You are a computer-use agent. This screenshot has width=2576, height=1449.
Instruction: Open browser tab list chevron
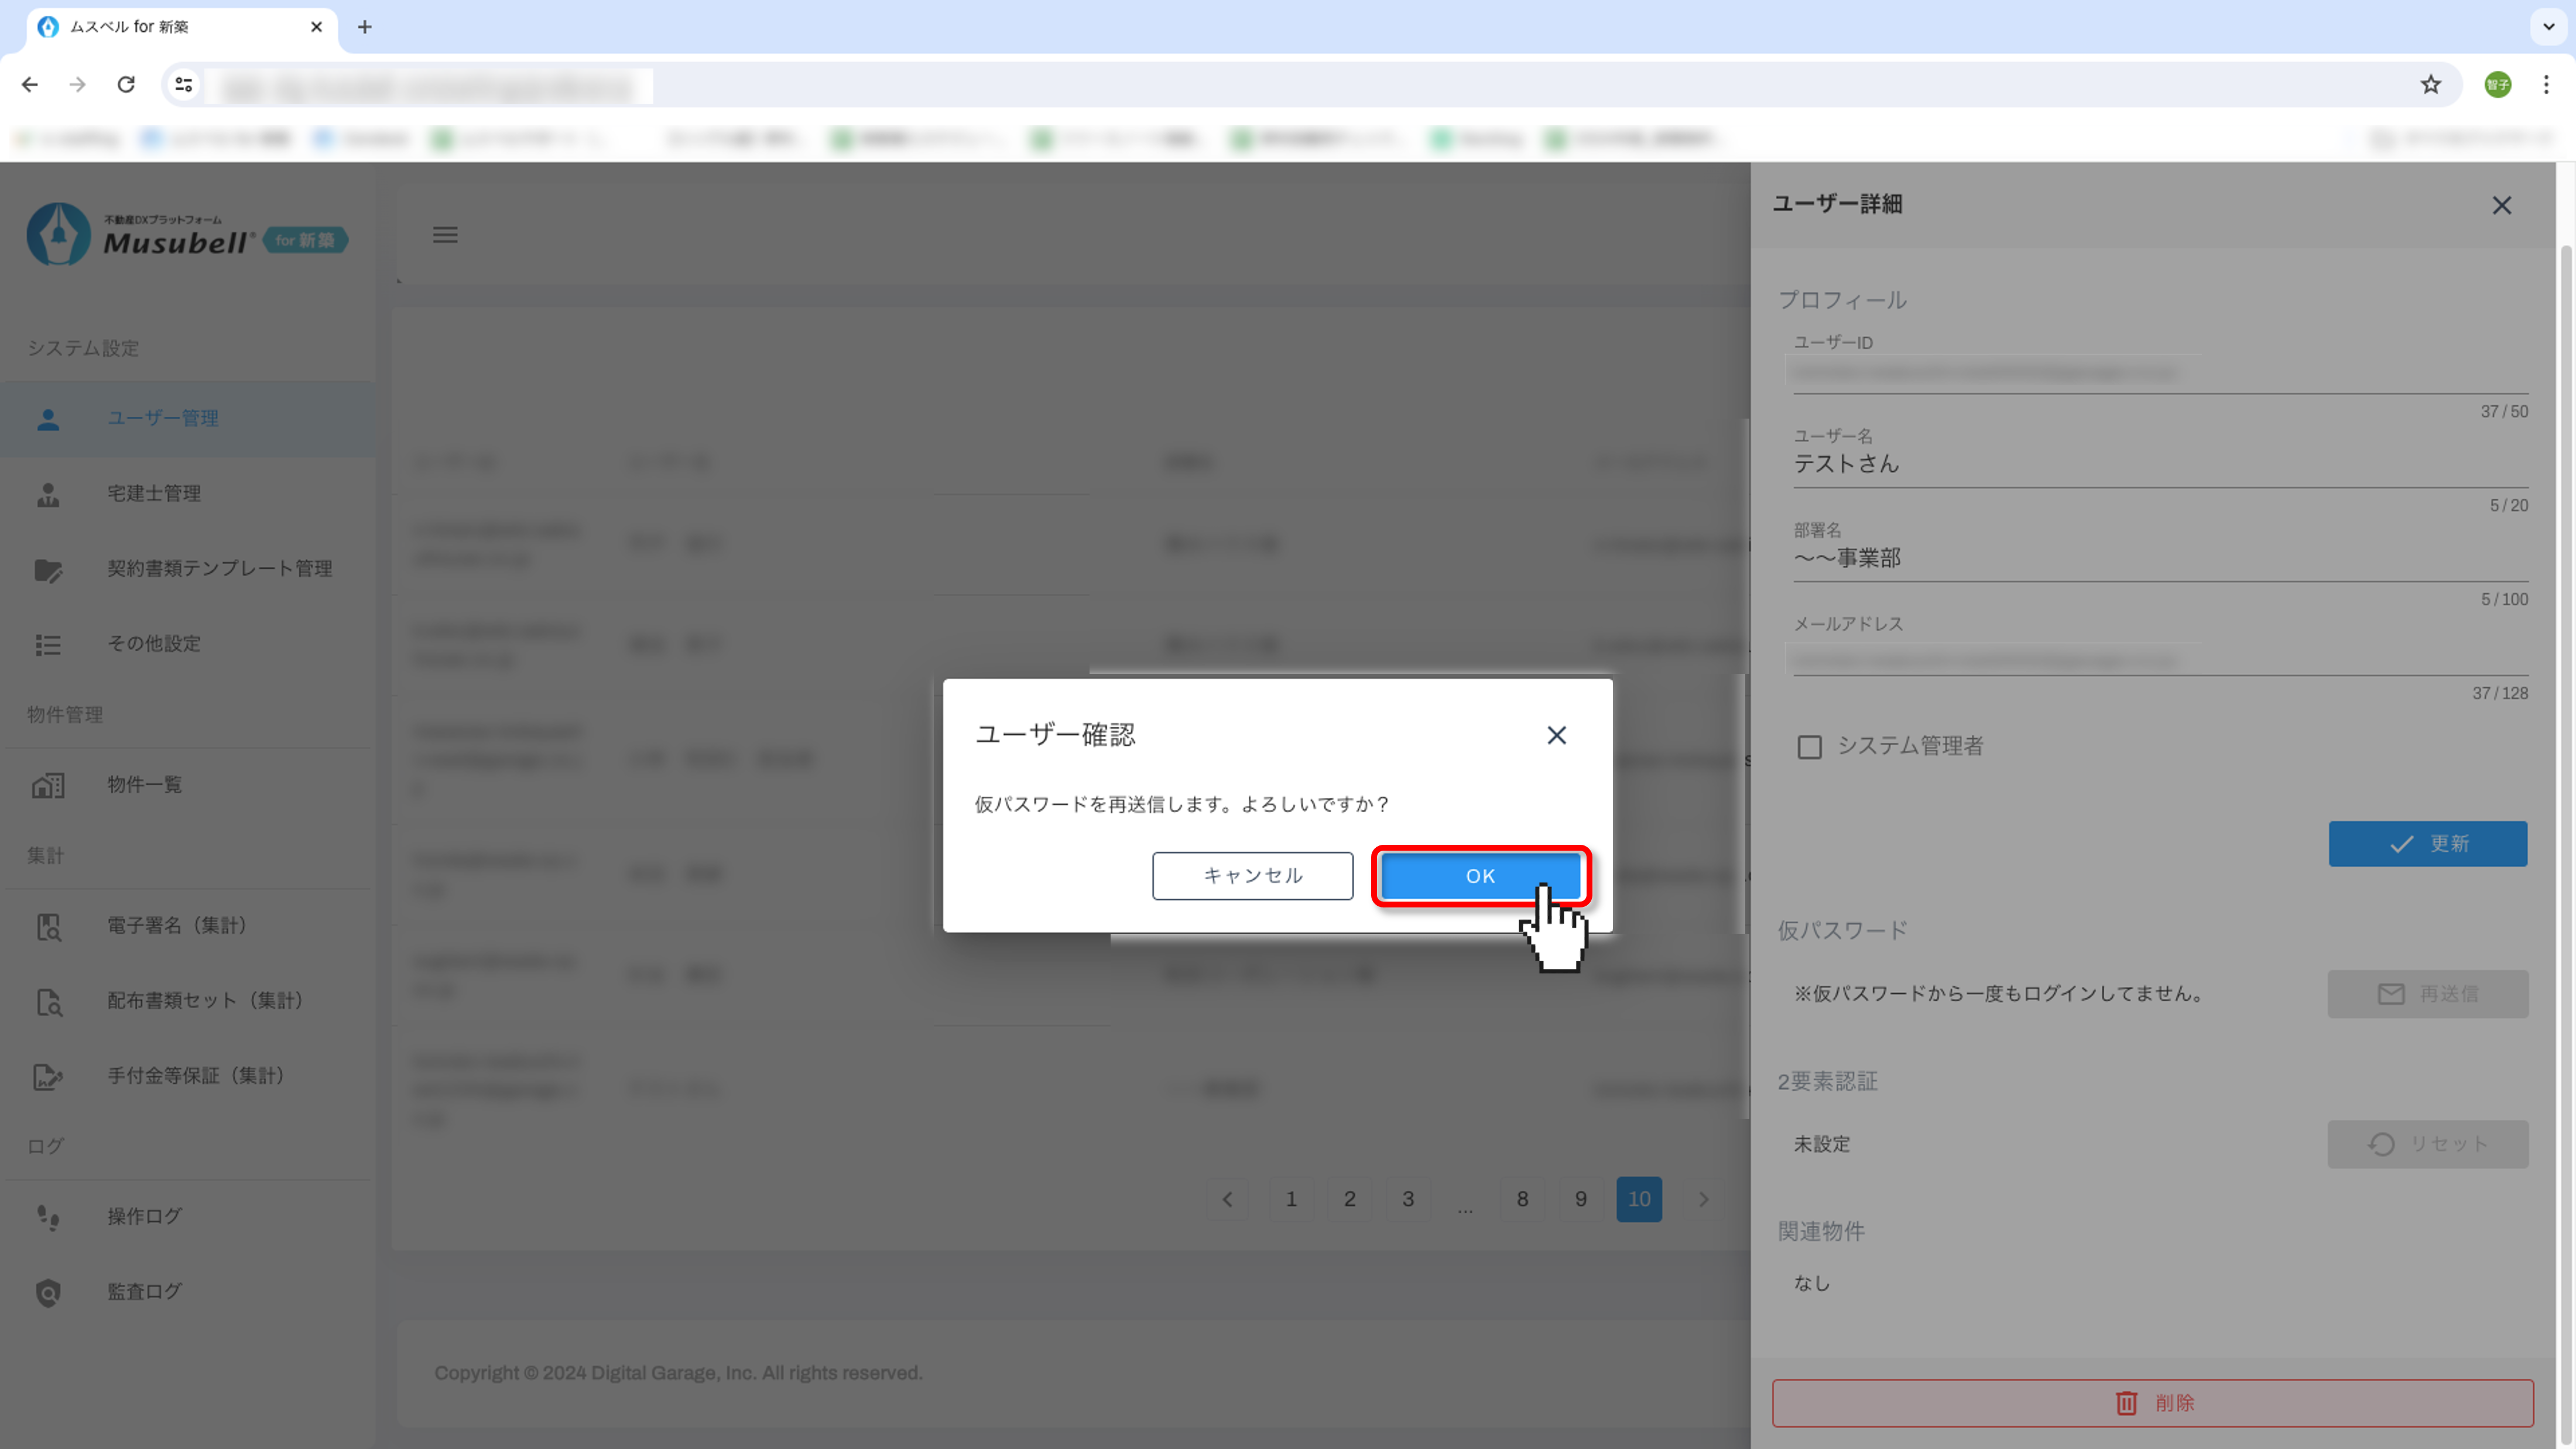point(2548,27)
